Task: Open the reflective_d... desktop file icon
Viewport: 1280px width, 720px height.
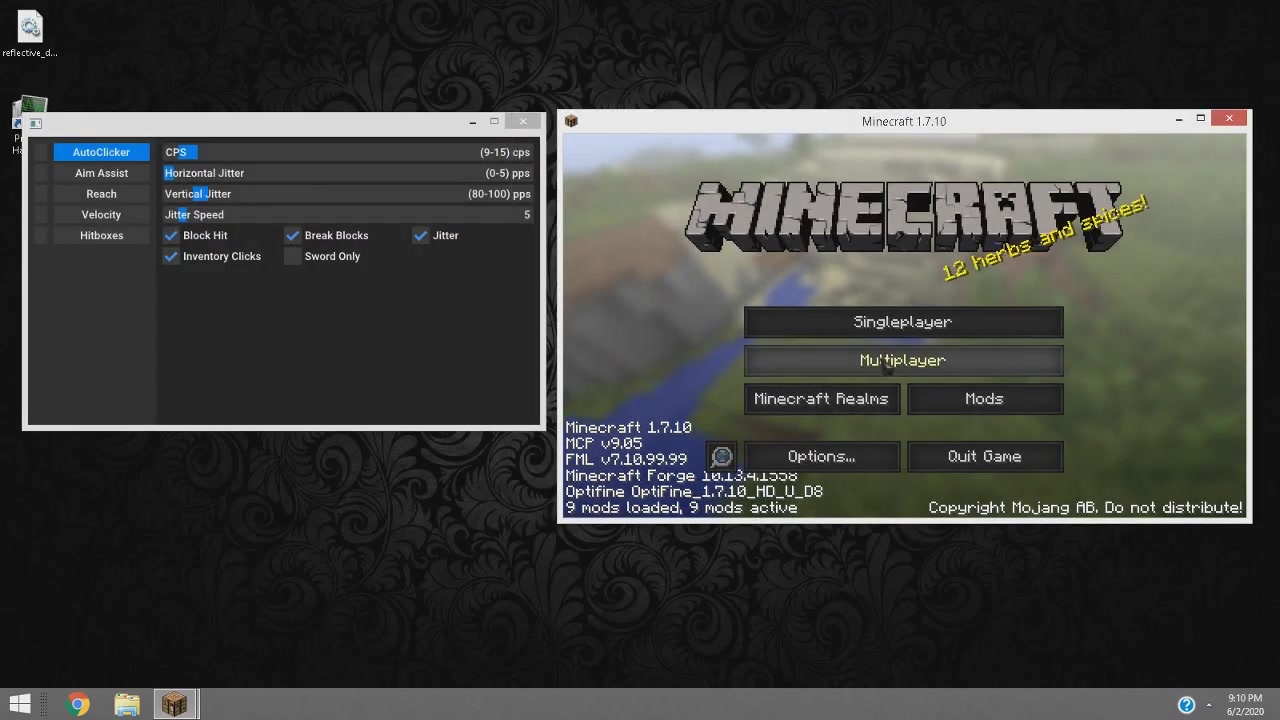Action: click(x=30, y=33)
